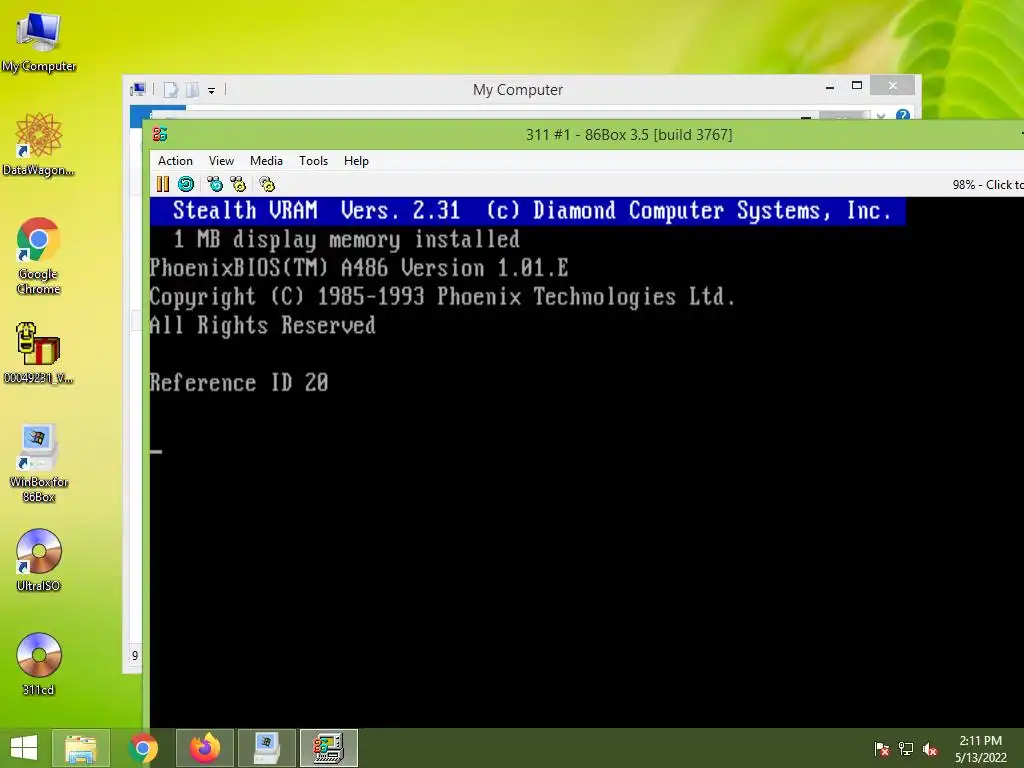Screen dimensions: 1024x768
Task: Click the My Computer window system icon
Action: pos(138,89)
